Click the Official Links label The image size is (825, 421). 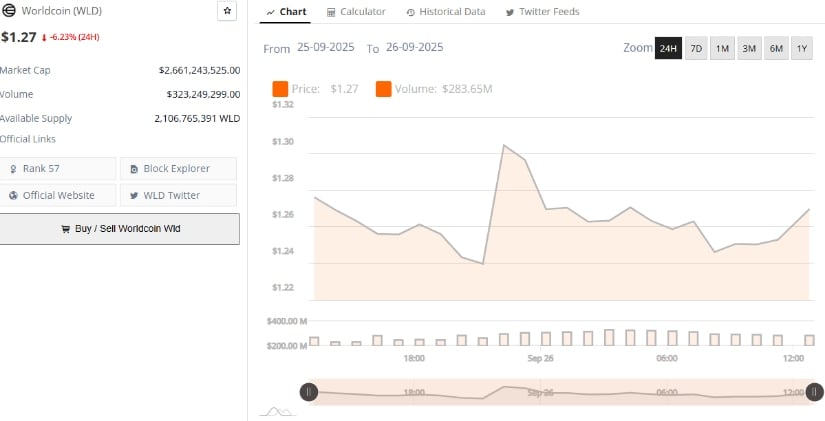27,139
